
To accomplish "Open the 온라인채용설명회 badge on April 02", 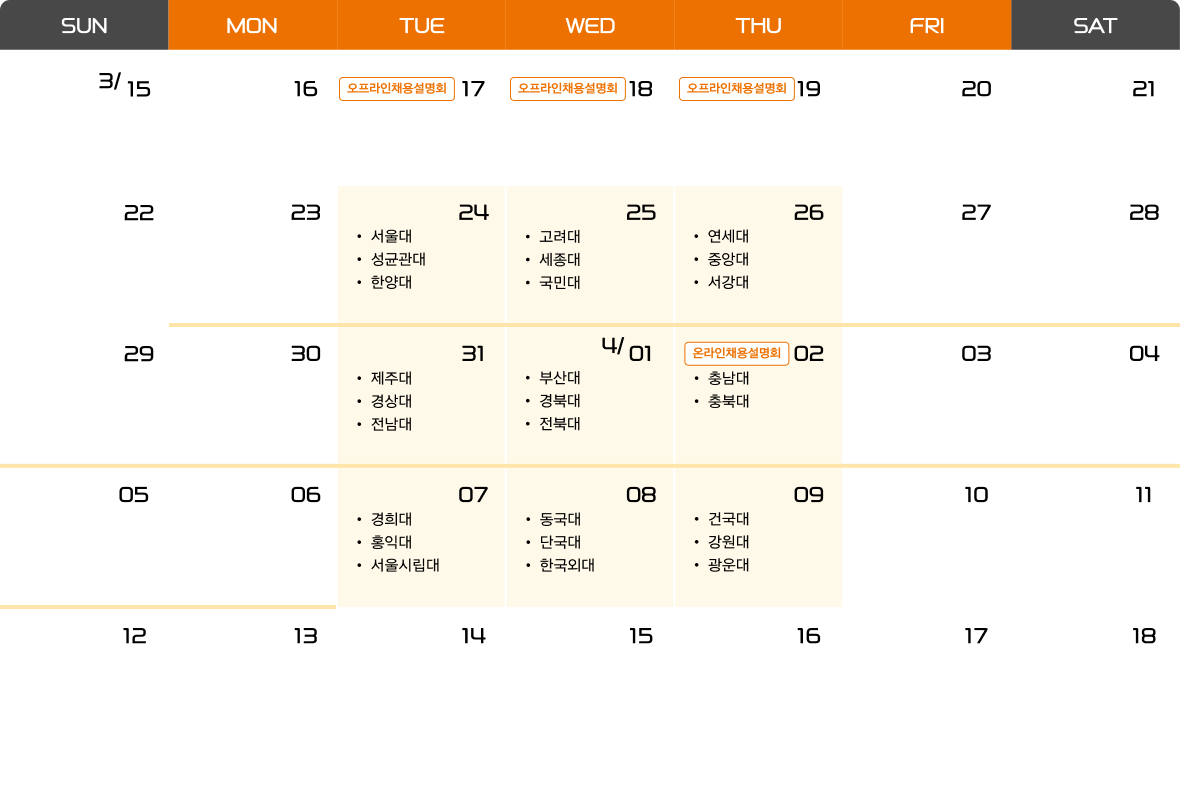I will 737,353.
